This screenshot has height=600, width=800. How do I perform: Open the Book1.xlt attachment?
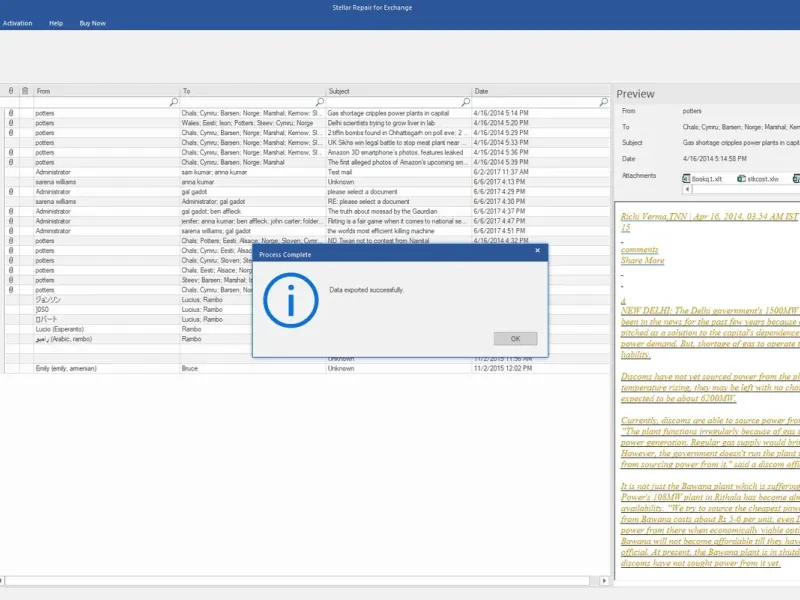(x=702, y=179)
